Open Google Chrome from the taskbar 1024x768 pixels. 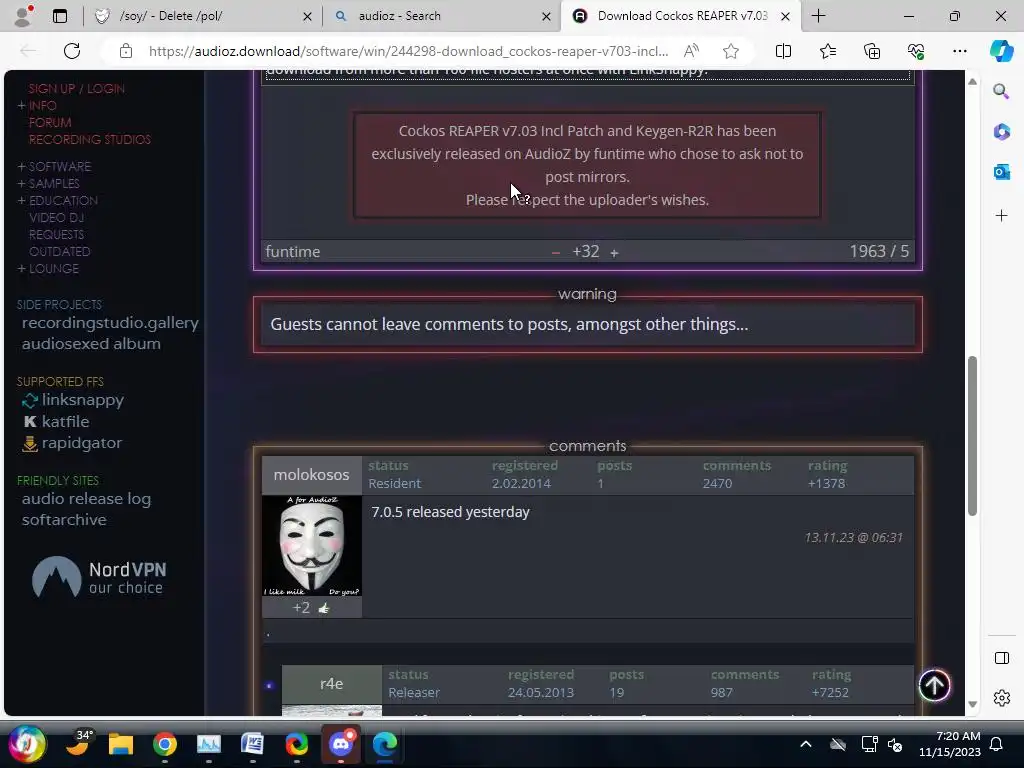[165, 744]
